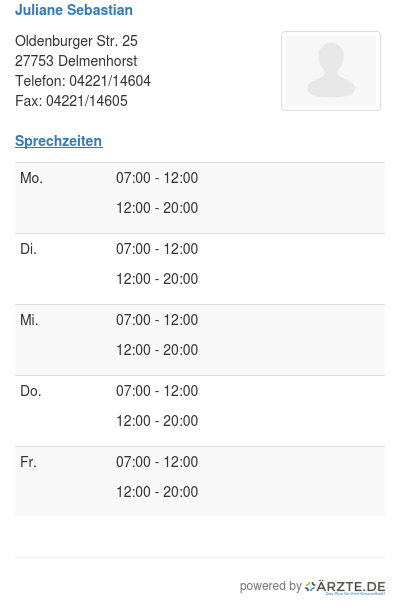Image resolution: width=400 pixels, height=607 pixels.
Task: Click Monday's 07:00 - 12:00 time slot
Action: click(x=157, y=178)
